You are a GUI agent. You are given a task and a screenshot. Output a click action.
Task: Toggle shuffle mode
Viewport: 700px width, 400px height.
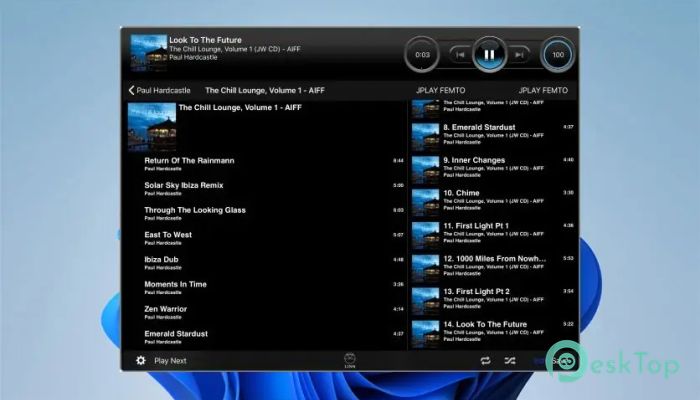[x=510, y=361]
